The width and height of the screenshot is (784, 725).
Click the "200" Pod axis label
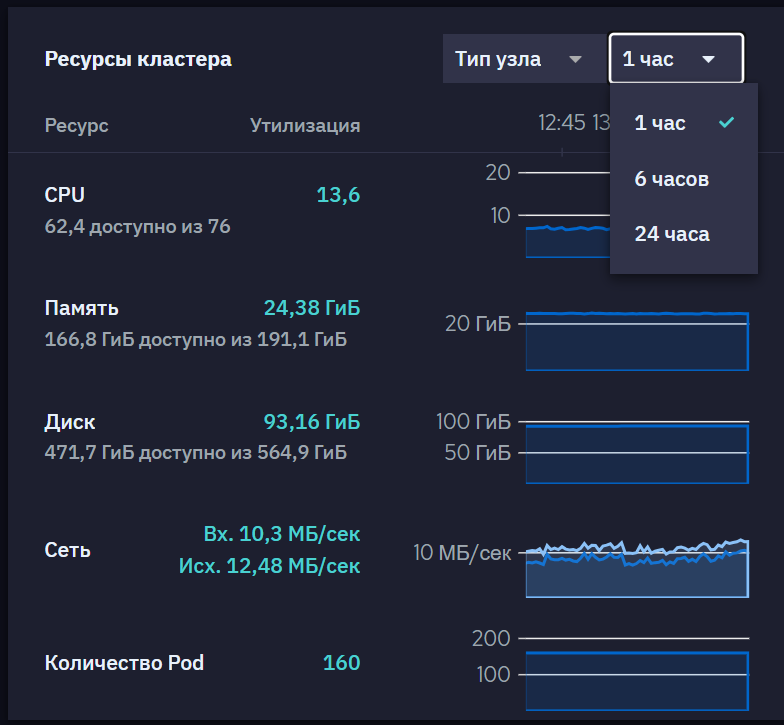pos(491,638)
